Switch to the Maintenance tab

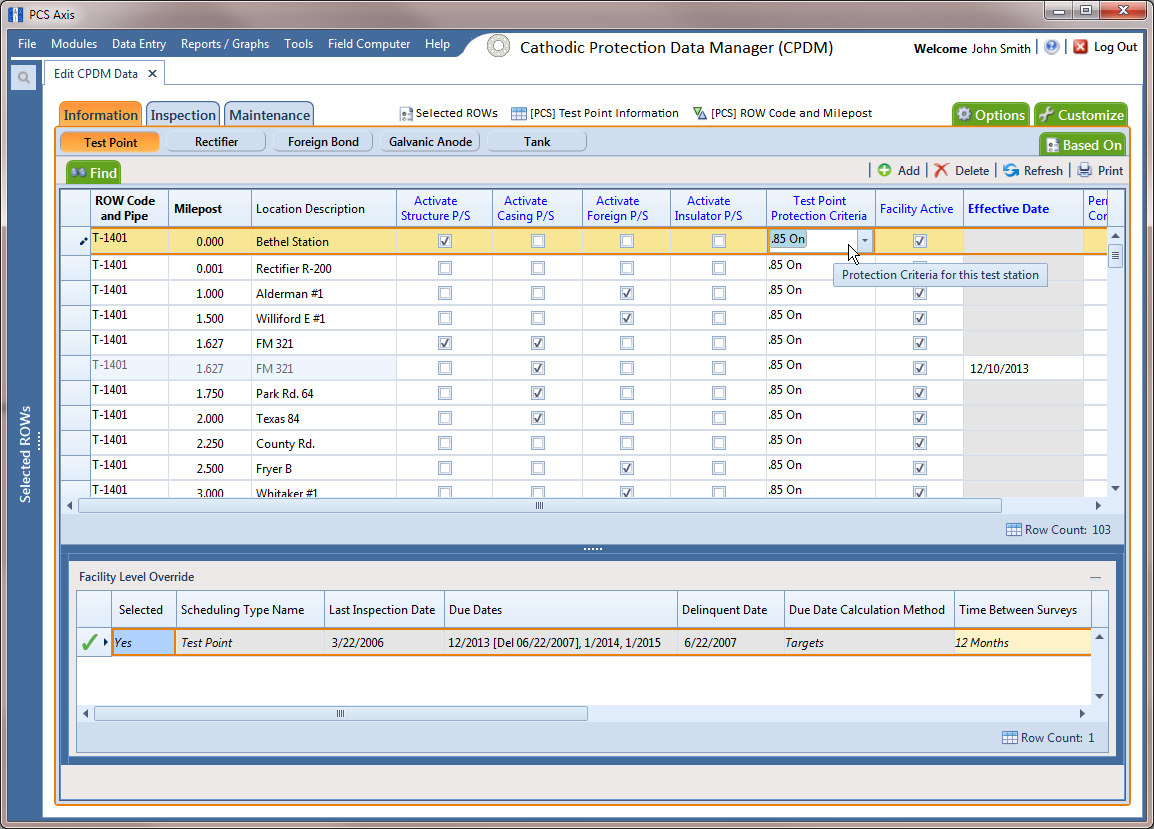pos(269,115)
